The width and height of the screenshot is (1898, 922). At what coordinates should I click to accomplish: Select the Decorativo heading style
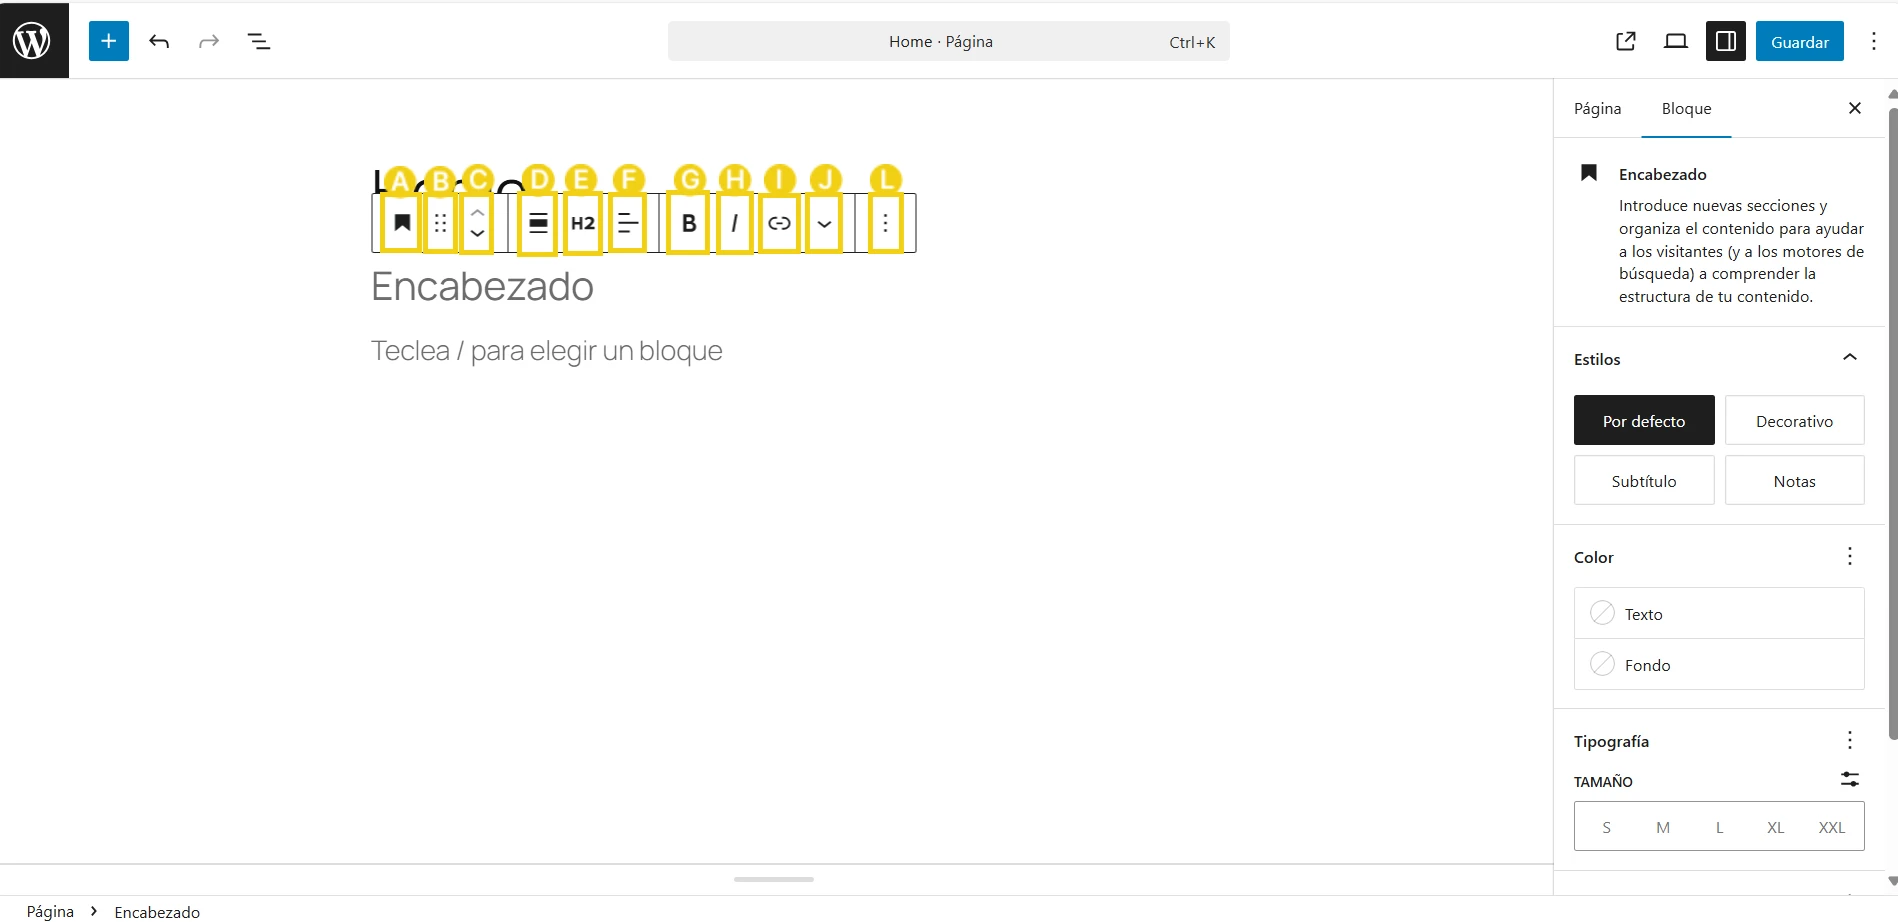tap(1794, 421)
